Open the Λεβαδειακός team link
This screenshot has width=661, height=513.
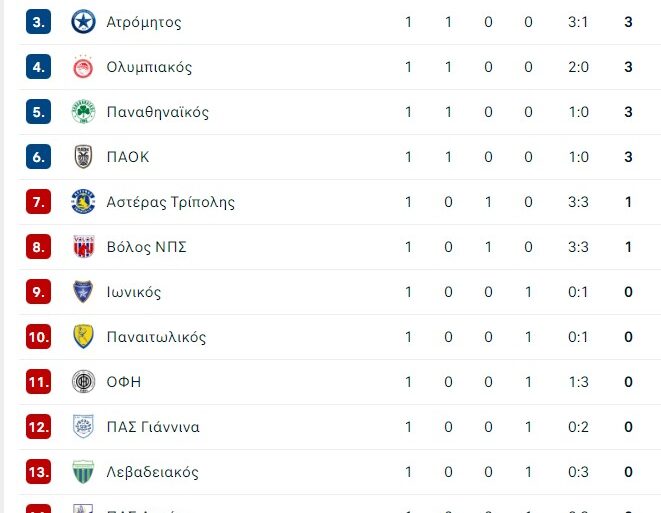tap(152, 472)
